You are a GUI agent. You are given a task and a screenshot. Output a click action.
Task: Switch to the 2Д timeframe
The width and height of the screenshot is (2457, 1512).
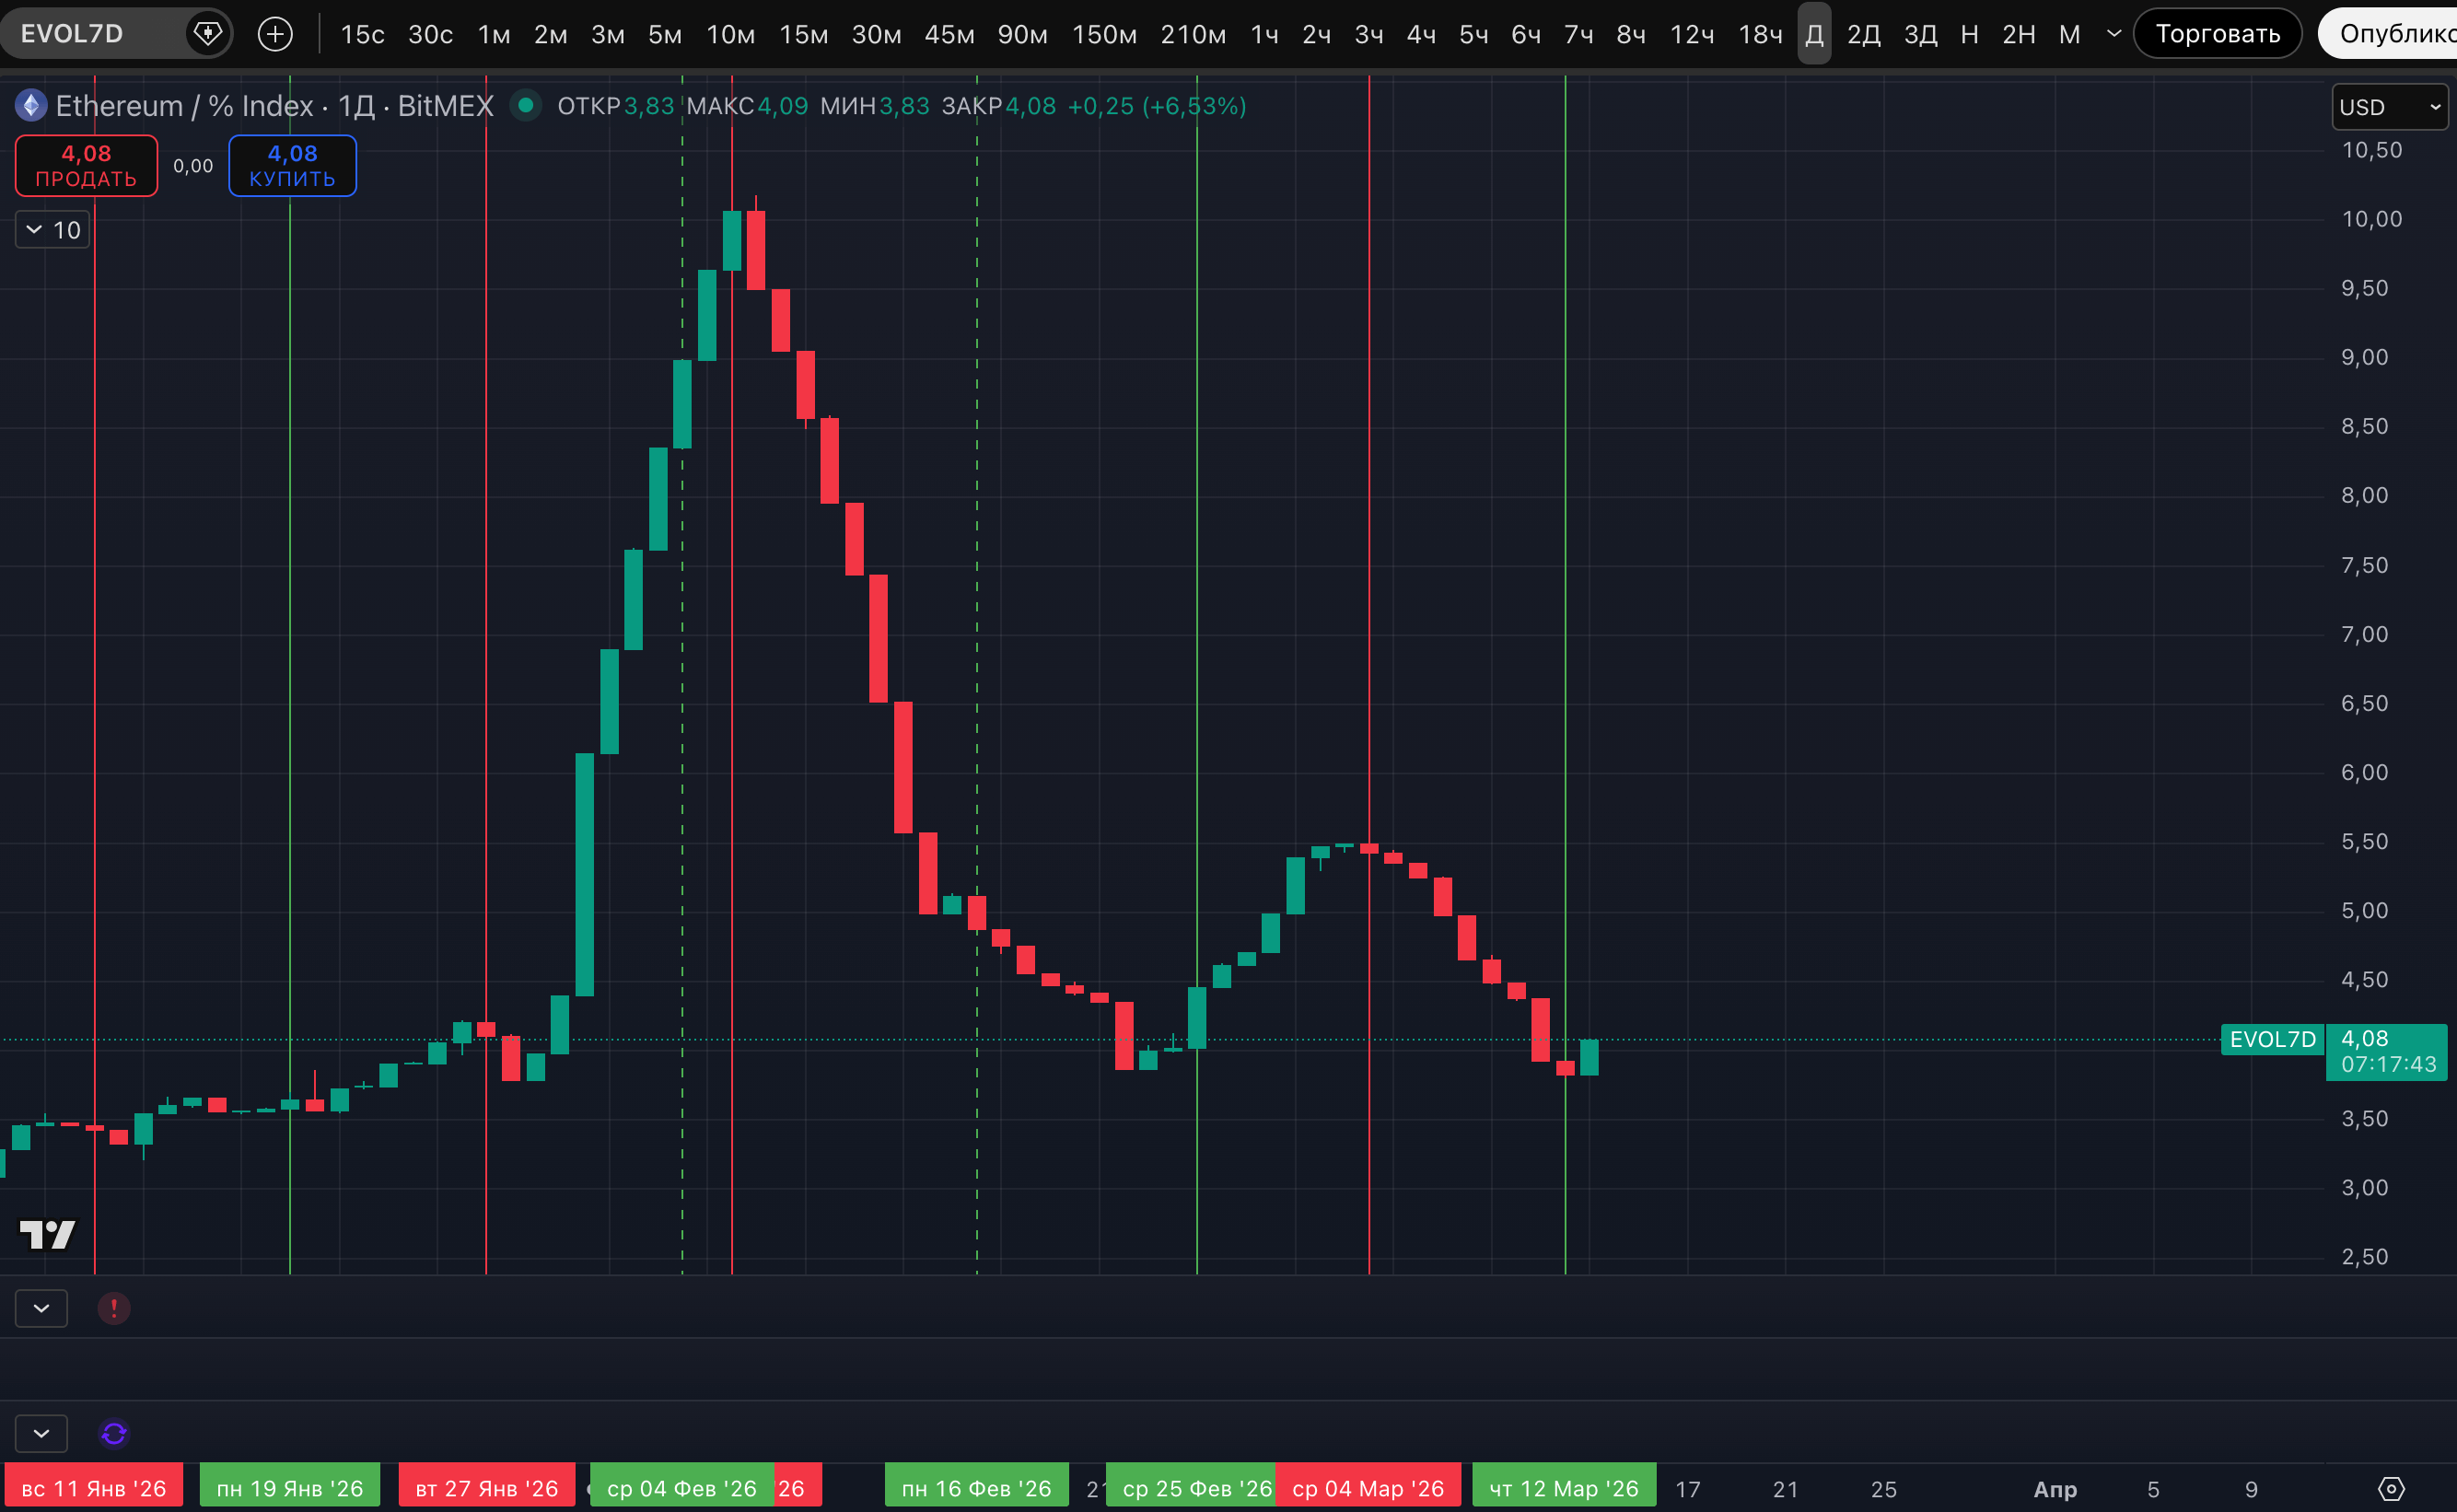pos(1863,34)
